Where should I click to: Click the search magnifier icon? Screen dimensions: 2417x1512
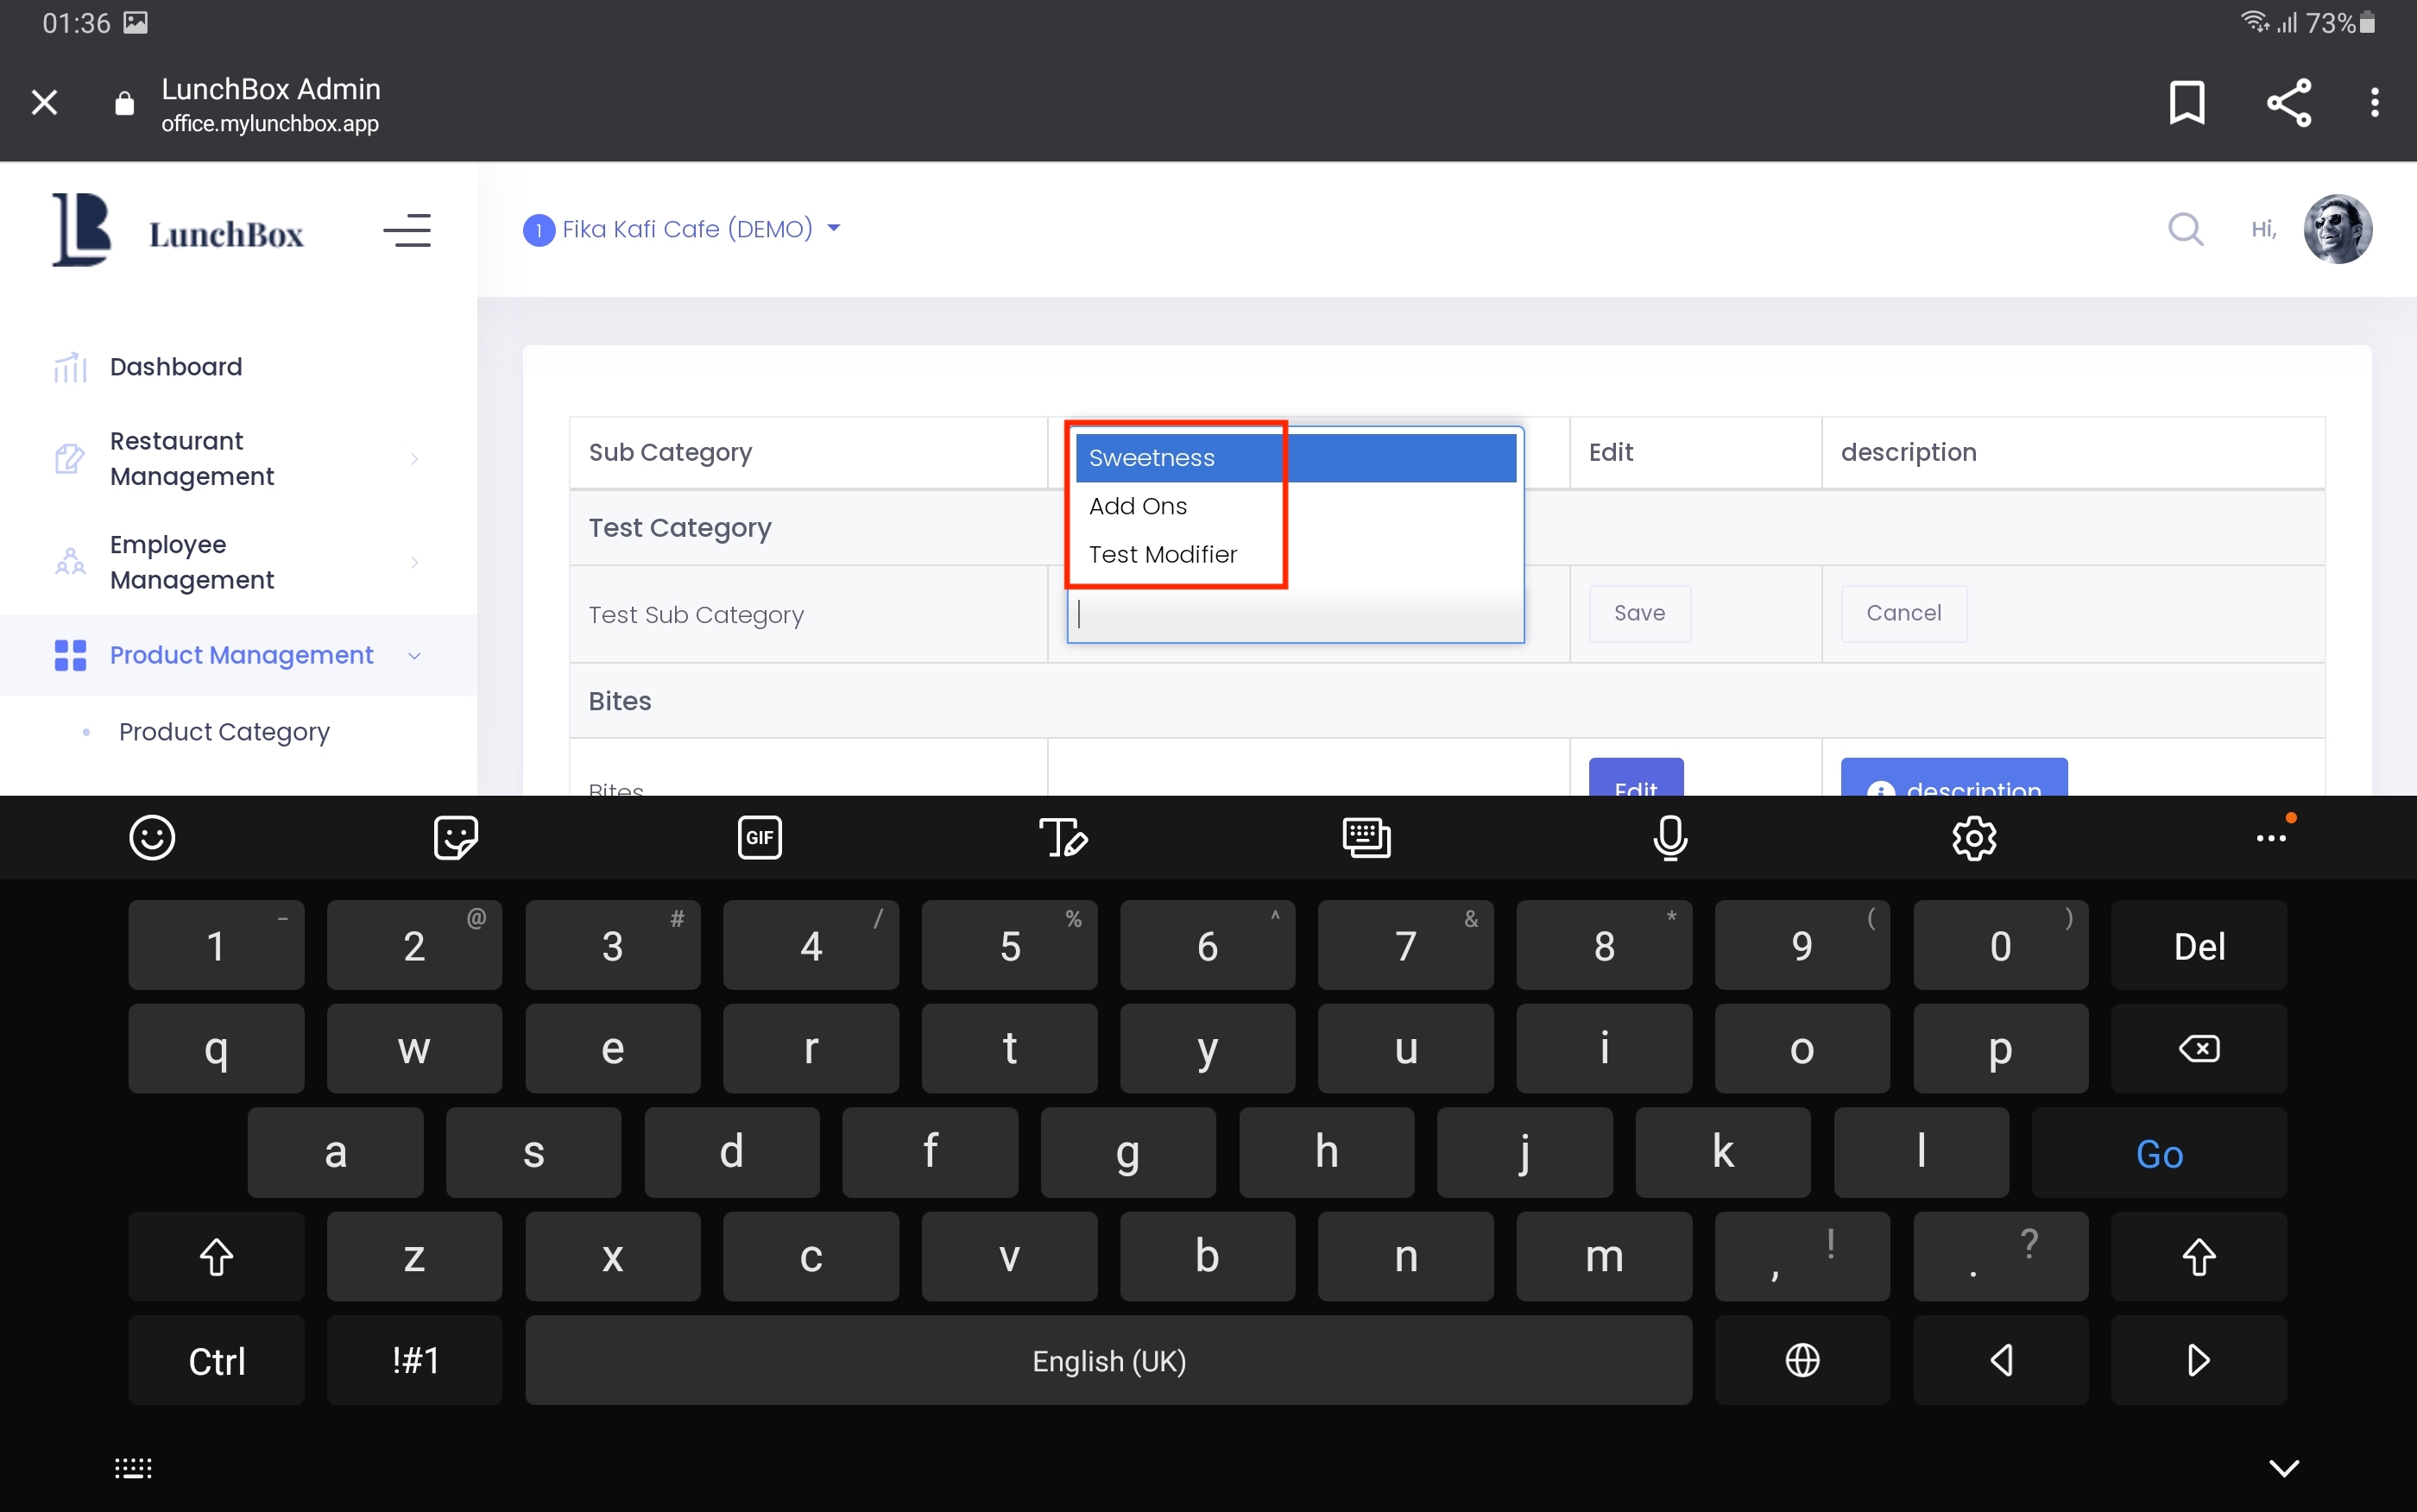tap(2185, 229)
